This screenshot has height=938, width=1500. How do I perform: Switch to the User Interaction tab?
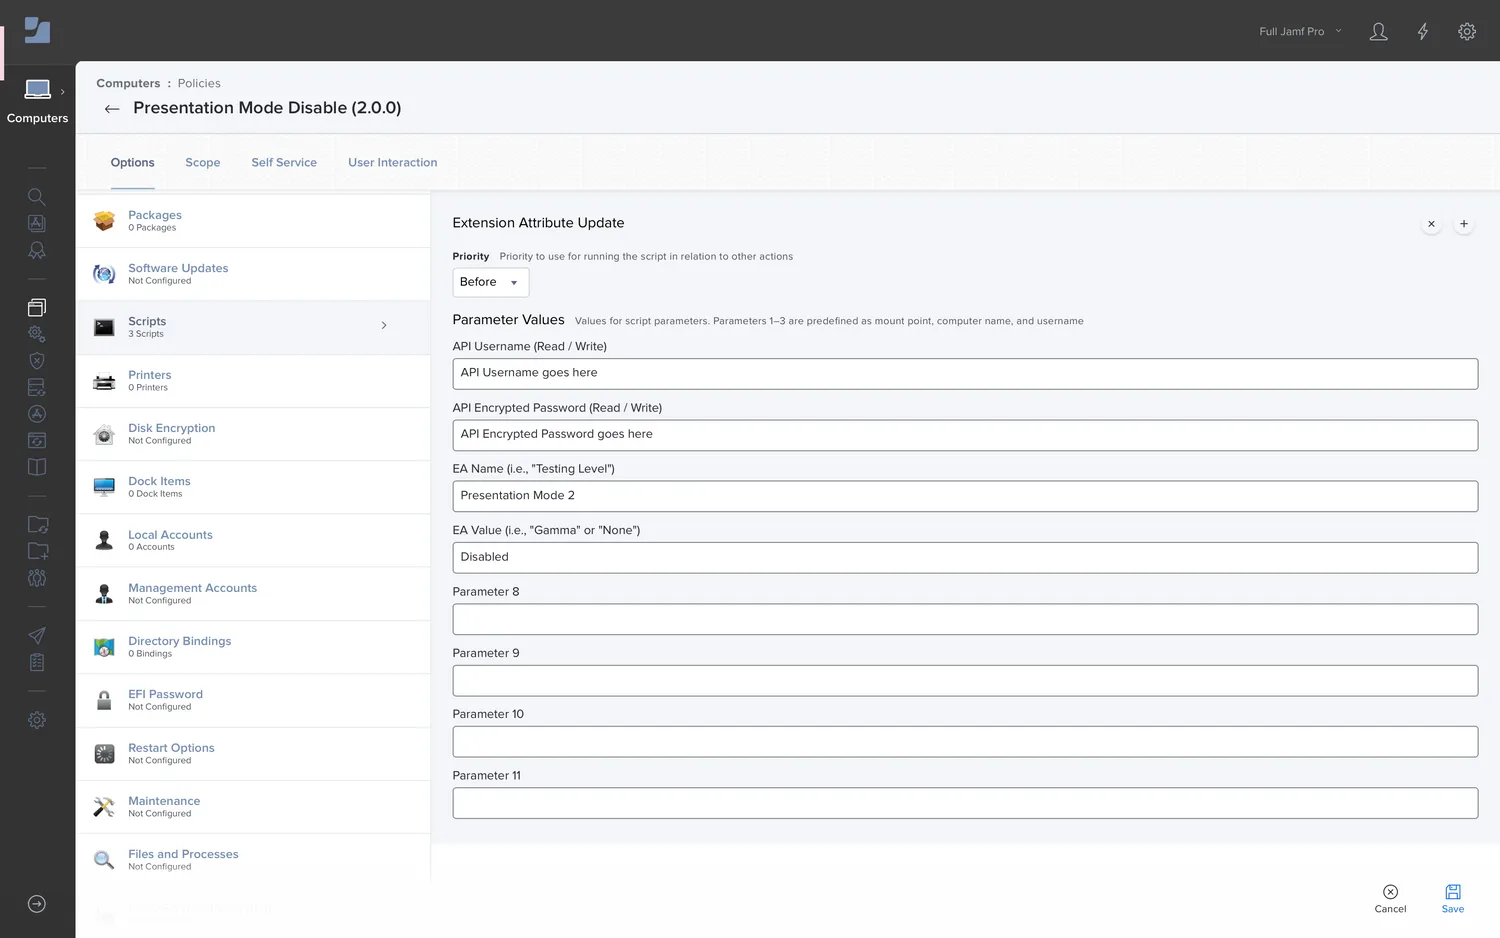(393, 162)
